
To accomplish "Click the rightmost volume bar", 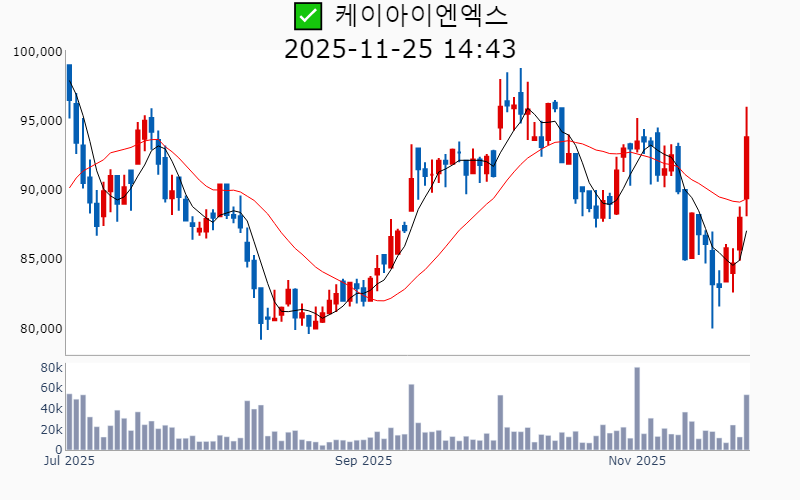I will pyautogui.click(x=746, y=422).
